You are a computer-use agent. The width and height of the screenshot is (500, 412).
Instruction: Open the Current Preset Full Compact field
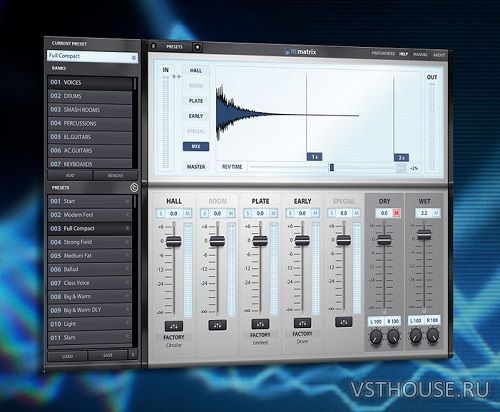coord(92,57)
